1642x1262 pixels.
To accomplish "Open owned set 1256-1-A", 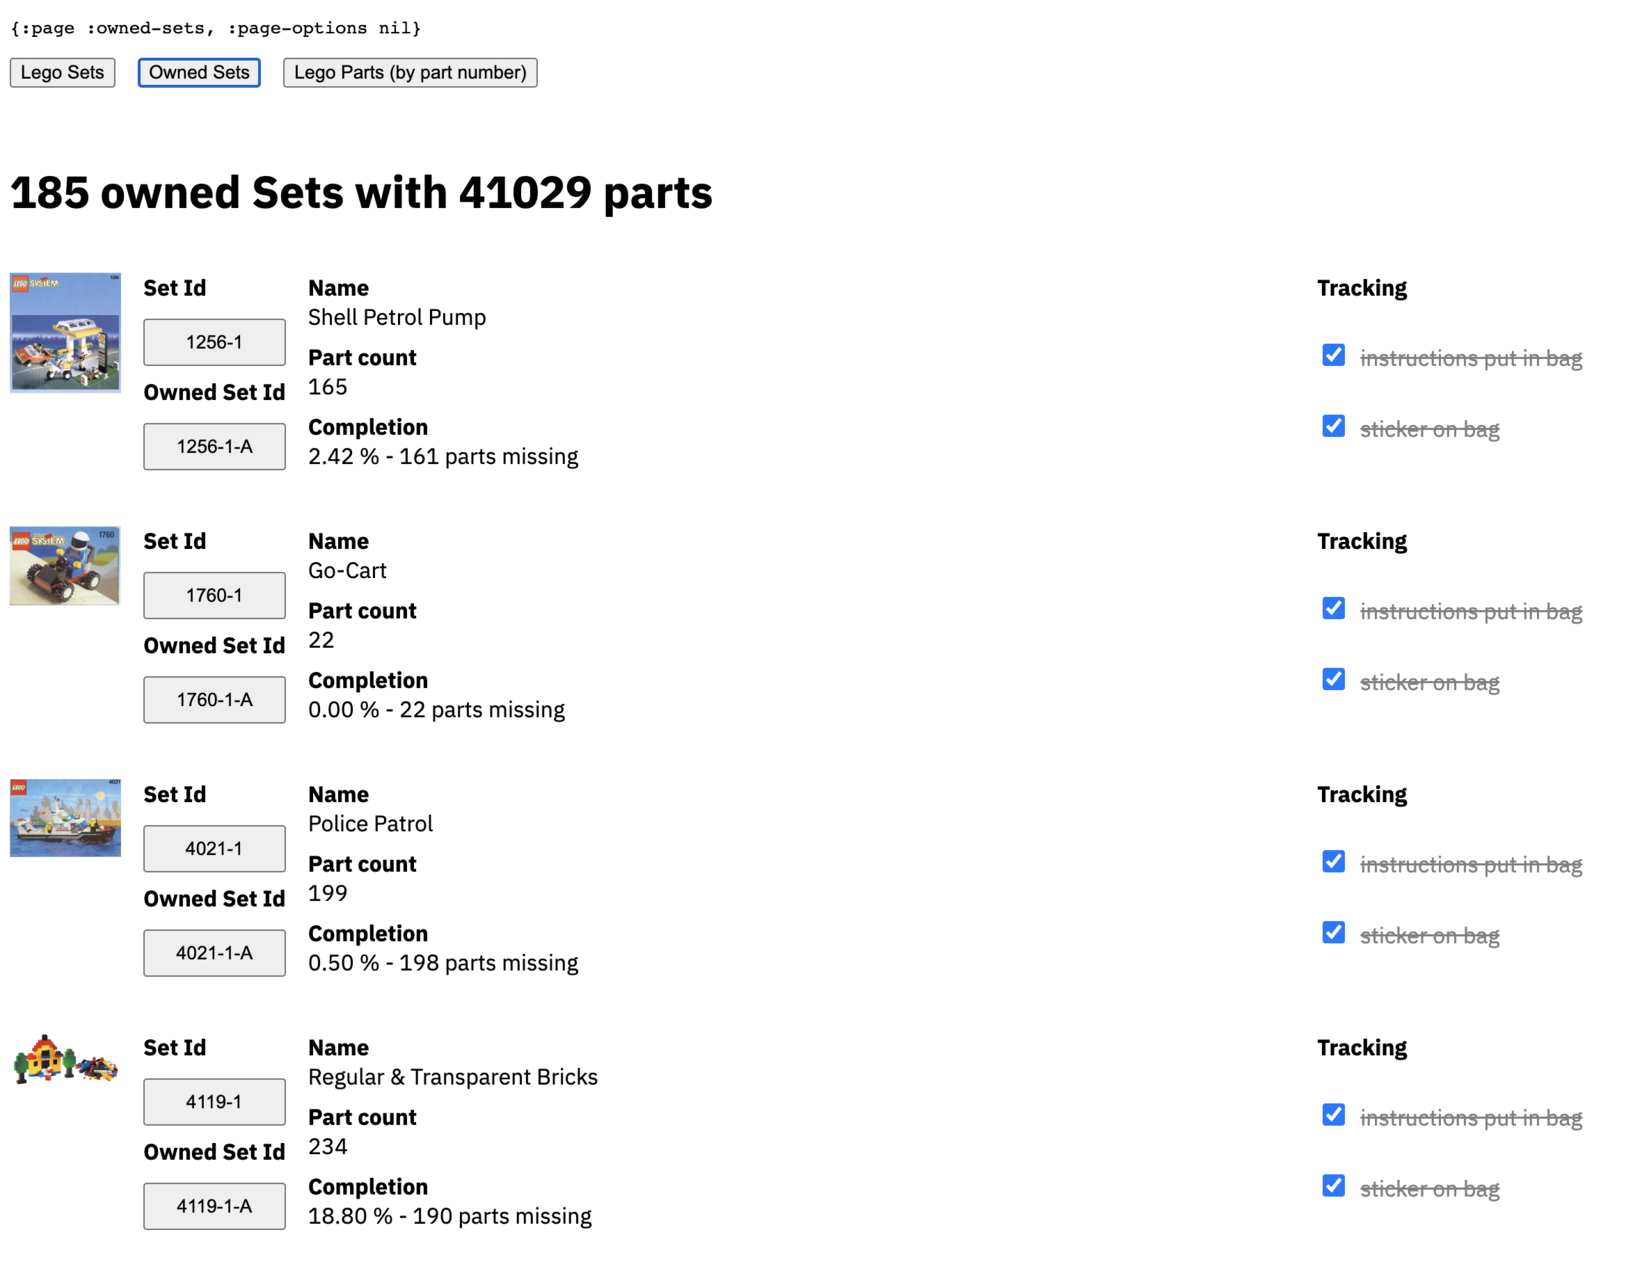I will point(214,446).
